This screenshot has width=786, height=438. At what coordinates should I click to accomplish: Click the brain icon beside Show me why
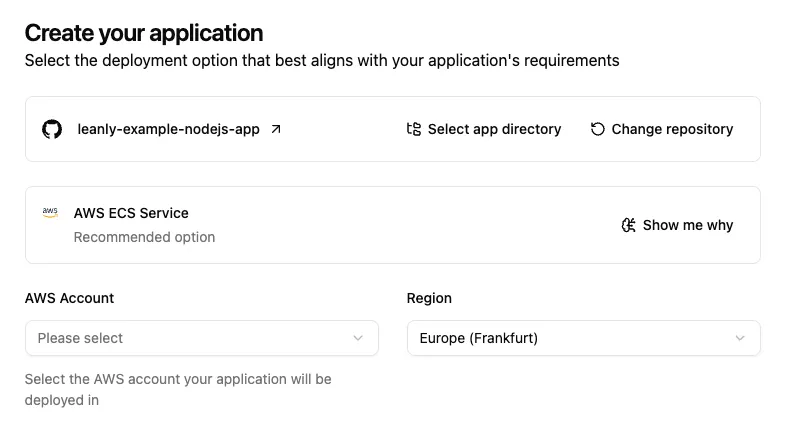629,225
